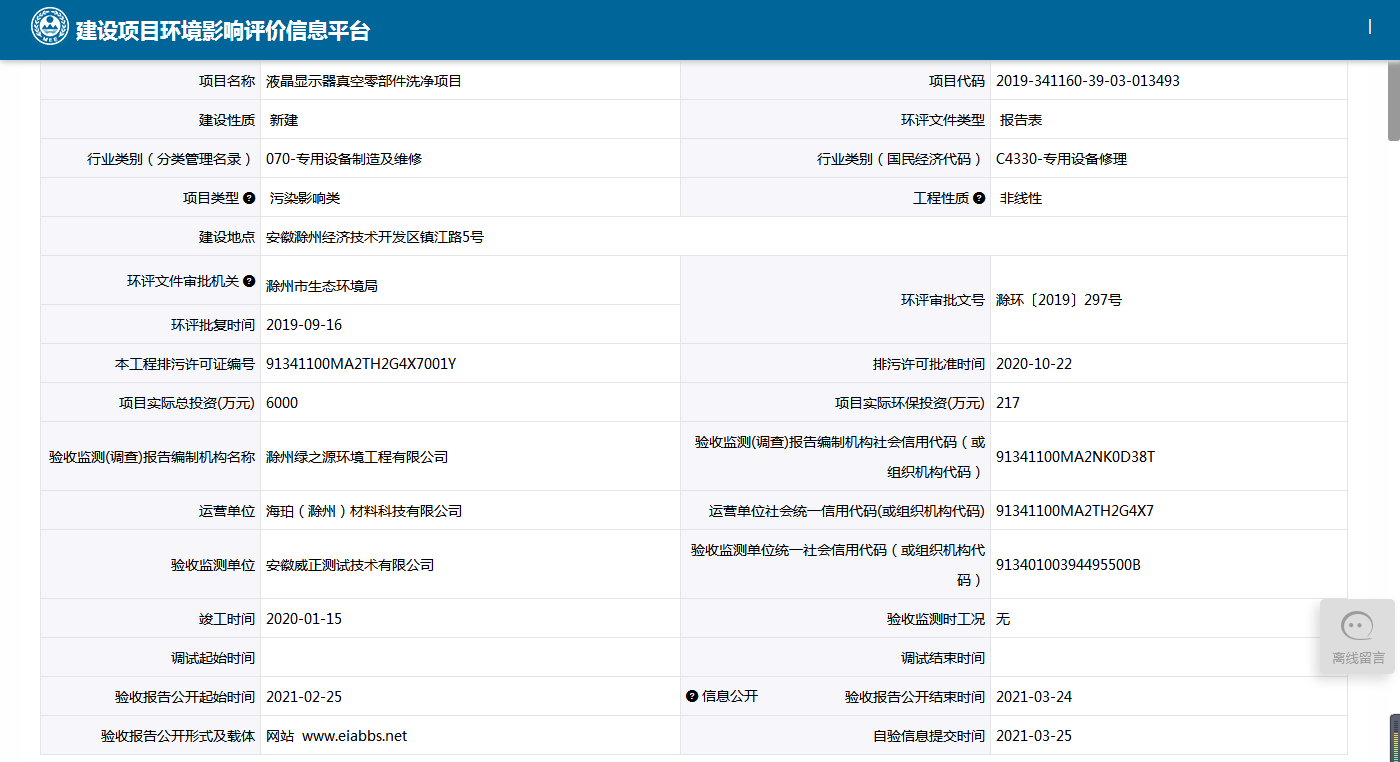The width and height of the screenshot is (1400, 762).
Task: Click the MEE emblem logo in header
Action: [x=49, y=27]
